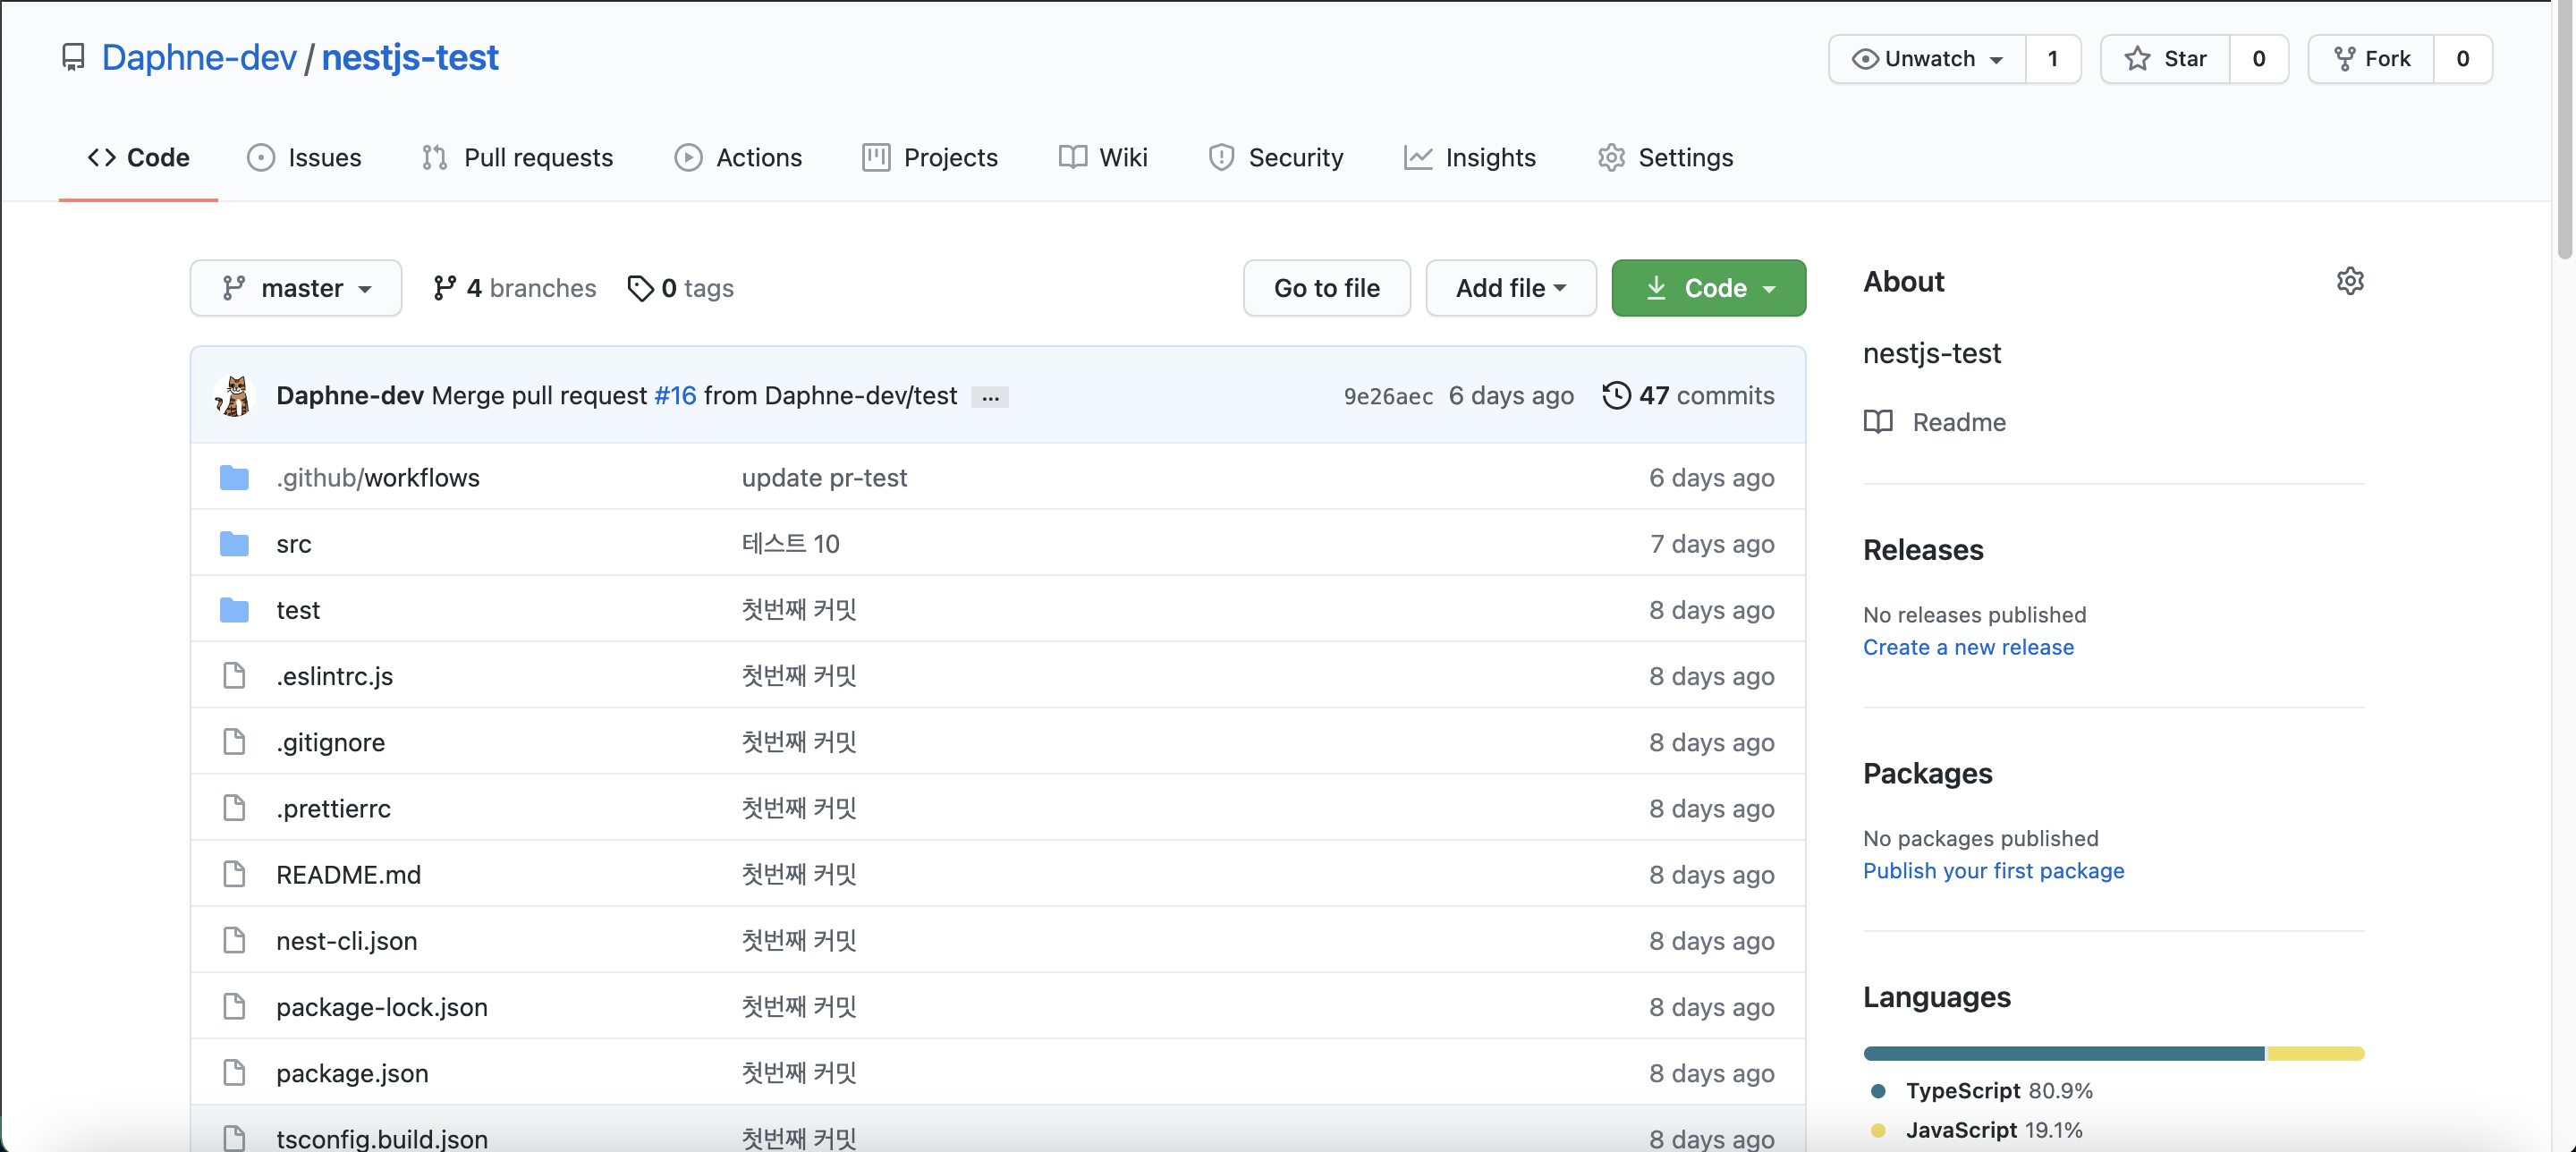Screen dimensions: 2576x1152
Task: Click Daphne-dev avatar in commit bar
Action: click(x=234, y=395)
